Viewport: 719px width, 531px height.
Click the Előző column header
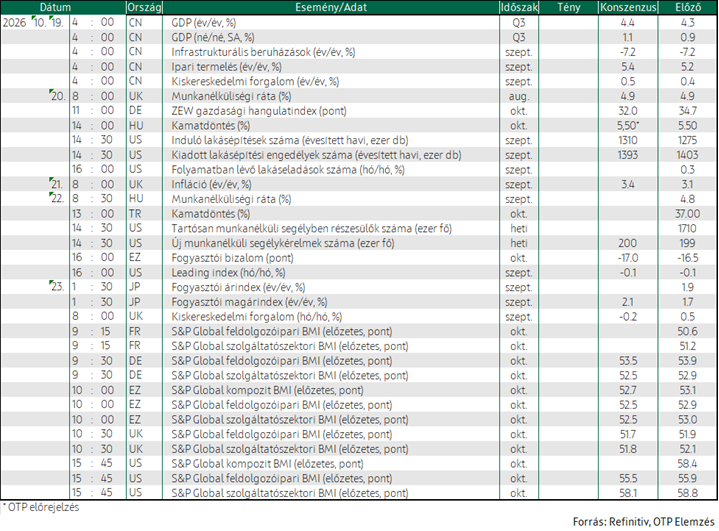click(688, 7)
